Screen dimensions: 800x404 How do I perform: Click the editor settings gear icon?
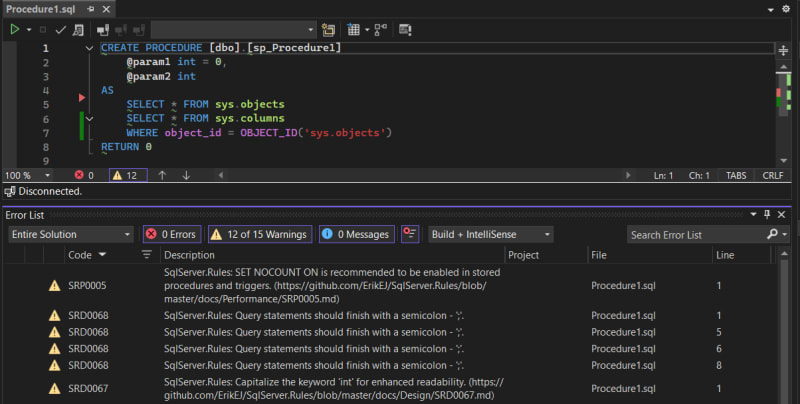coord(786,9)
